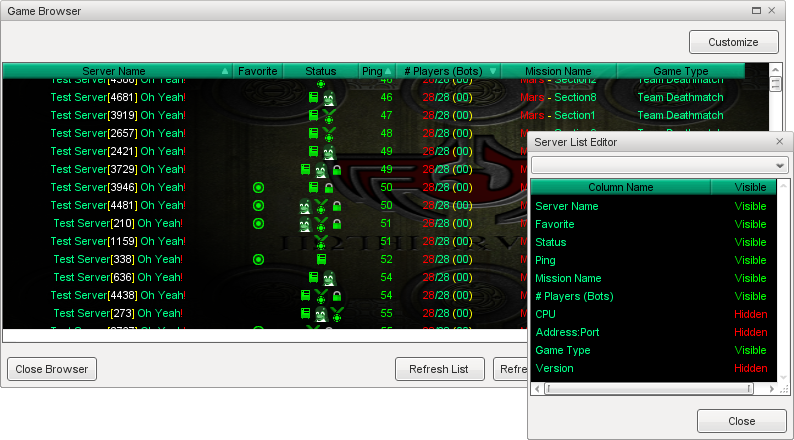Click dedicated server icon for Test Server[338]
Image resolution: width=794 pixels, height=440 pixels.
click(x=321, y=260)
